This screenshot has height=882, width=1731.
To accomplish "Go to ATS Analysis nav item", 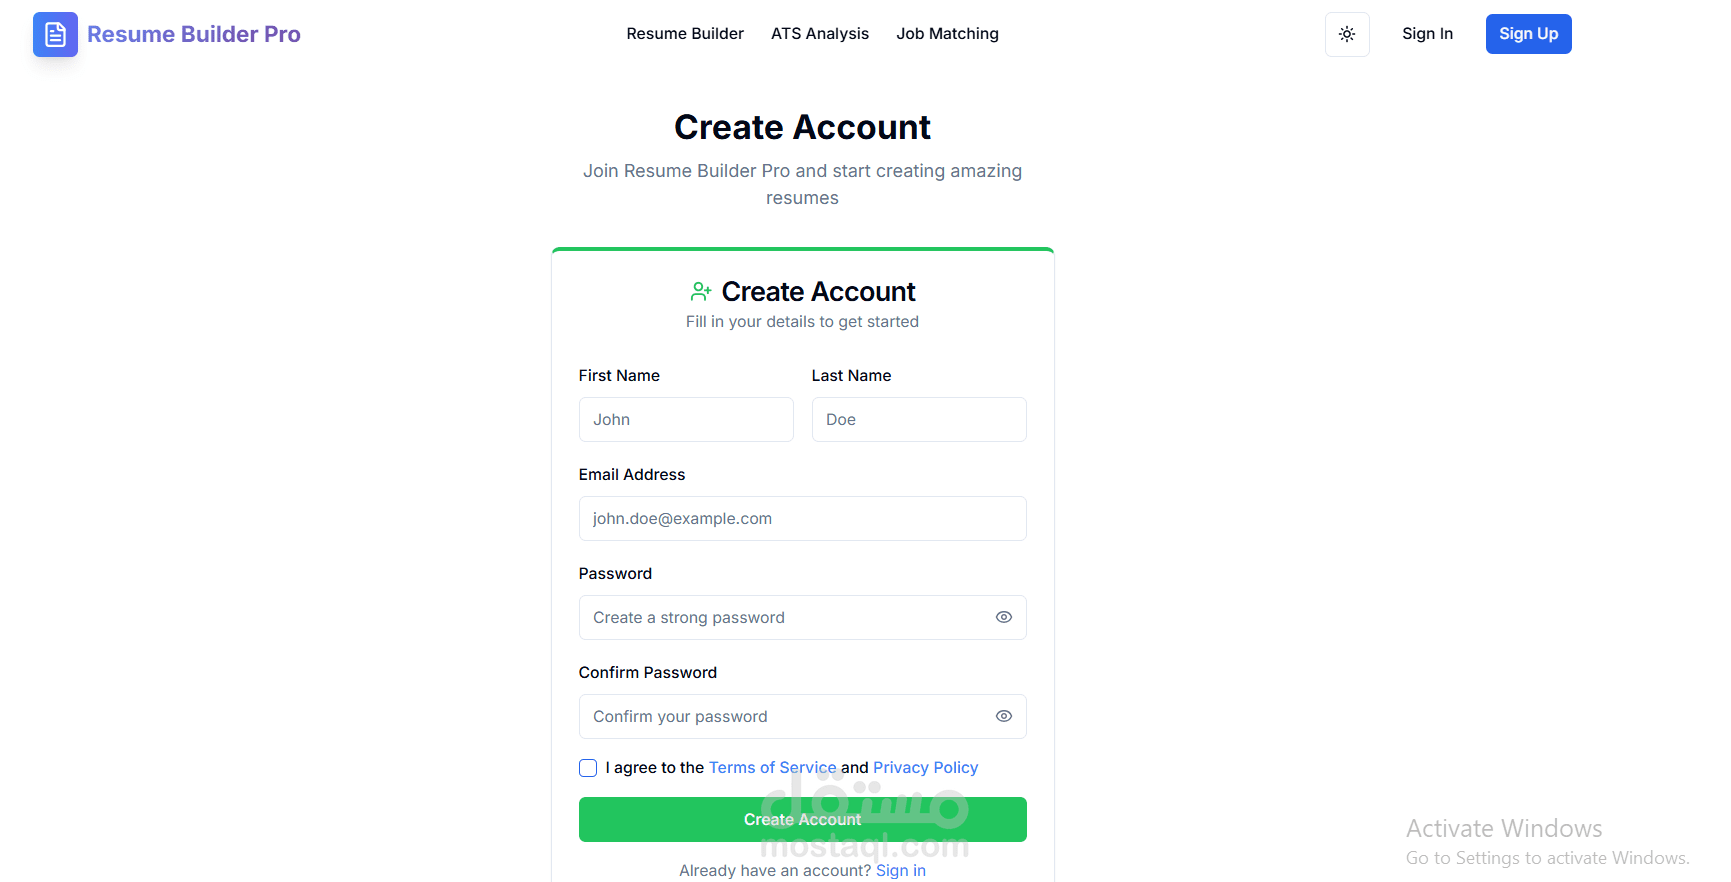I will tap(820, 34).
